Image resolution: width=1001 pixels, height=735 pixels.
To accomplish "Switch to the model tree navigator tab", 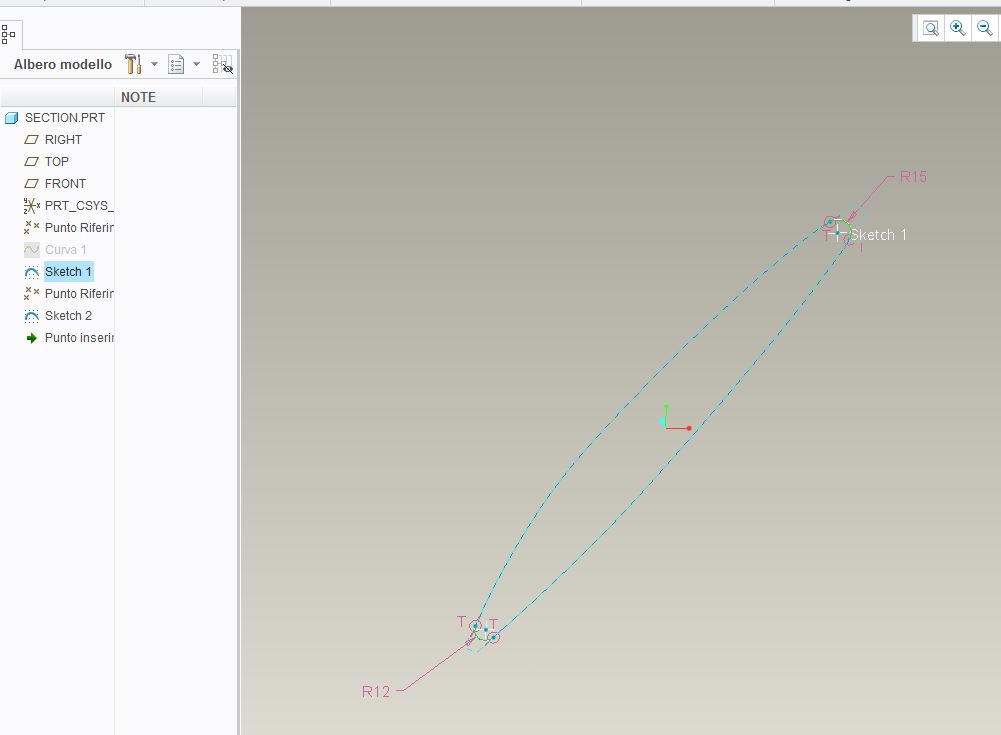I will 8,35.
